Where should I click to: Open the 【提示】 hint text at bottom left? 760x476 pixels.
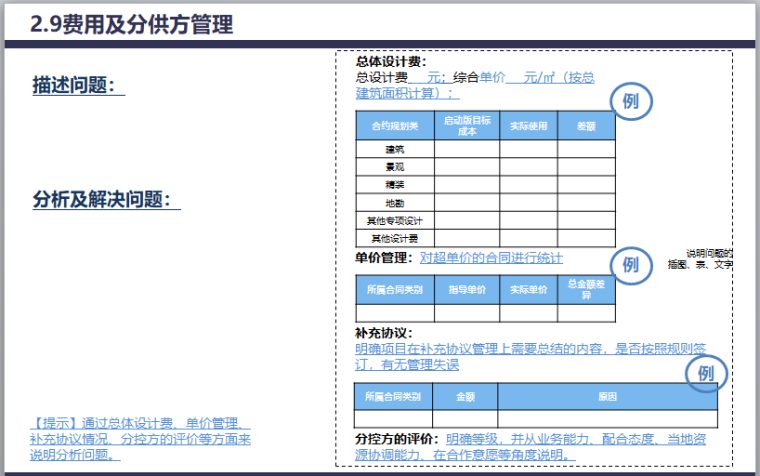click(140, 438)
